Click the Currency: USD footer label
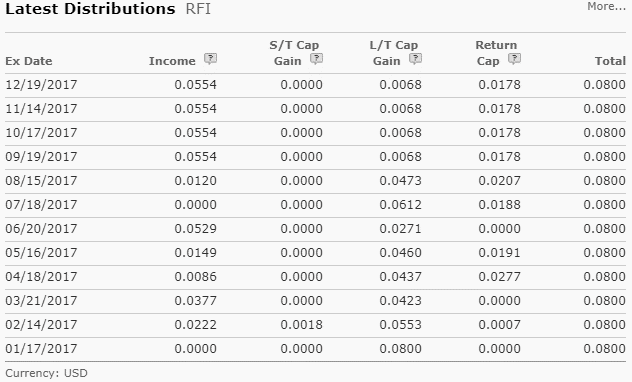This screenshot has height=382, width=632. (46, 373)
